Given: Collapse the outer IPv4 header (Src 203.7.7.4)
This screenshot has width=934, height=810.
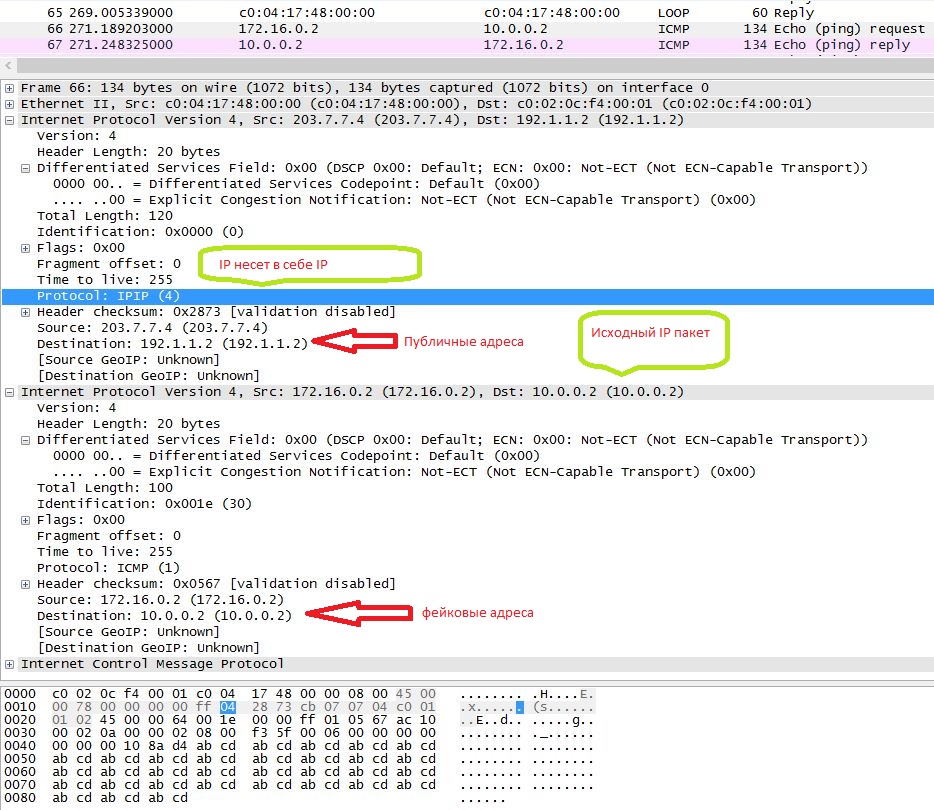Looking at the screenshot, I should [x=10, y=120].
